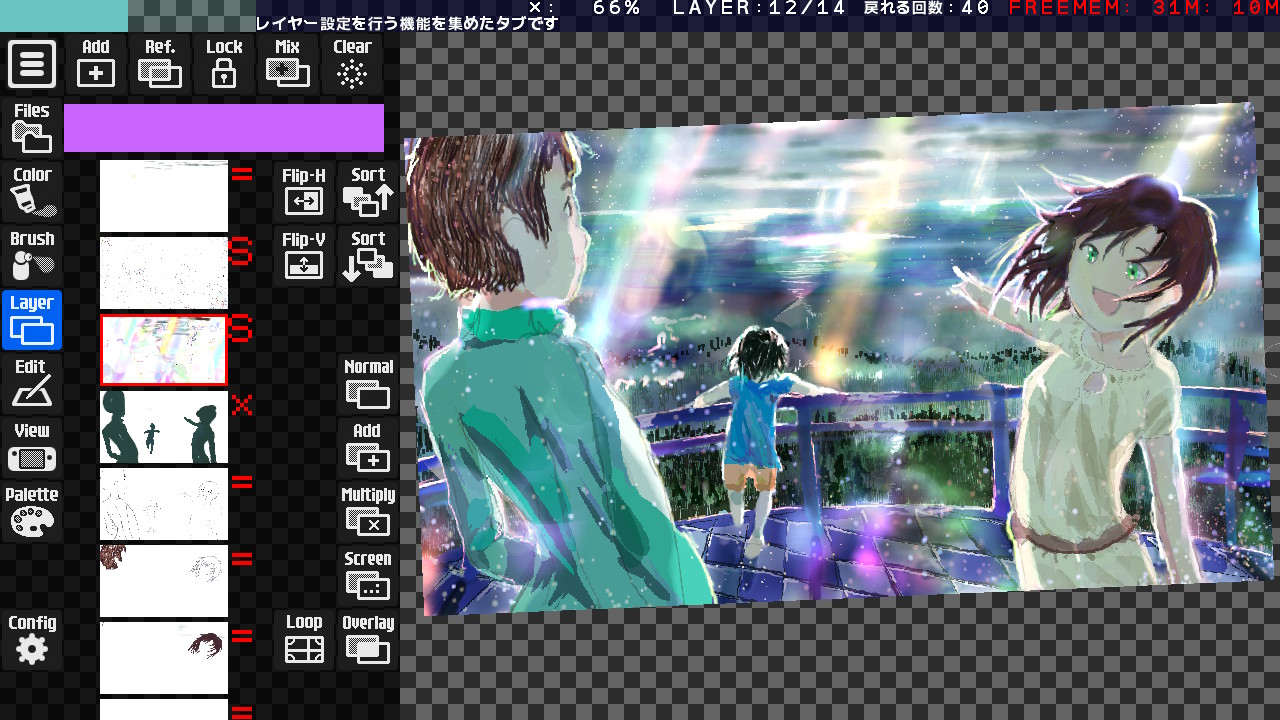Screen dimensions: 1280x720
Task: Select the speckled dots layer thumbnail
Action: [x=164, y=273]
